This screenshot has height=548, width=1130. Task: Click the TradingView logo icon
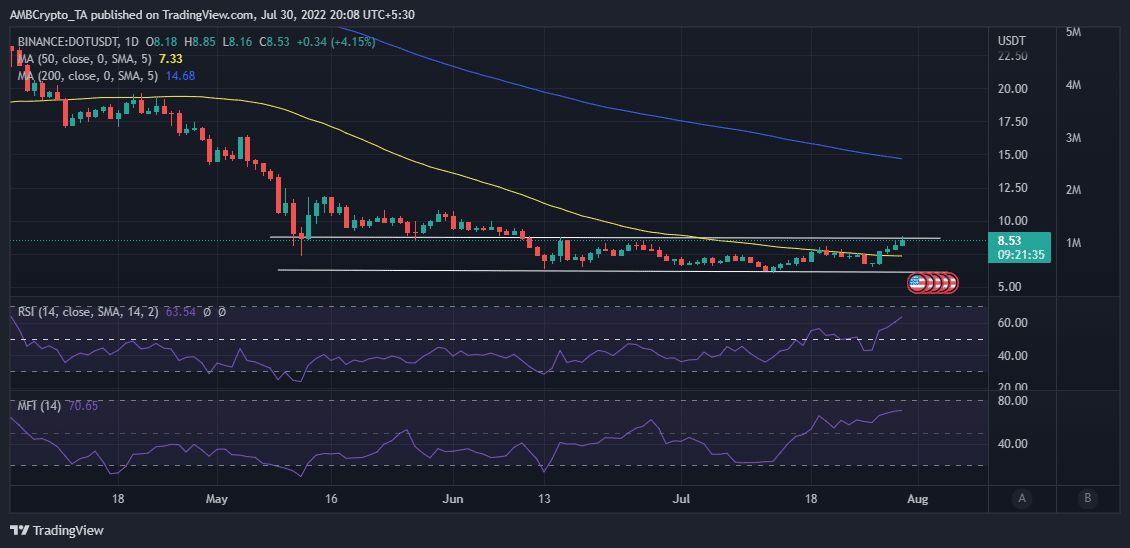pyautogui.click(x=20, y=530)
